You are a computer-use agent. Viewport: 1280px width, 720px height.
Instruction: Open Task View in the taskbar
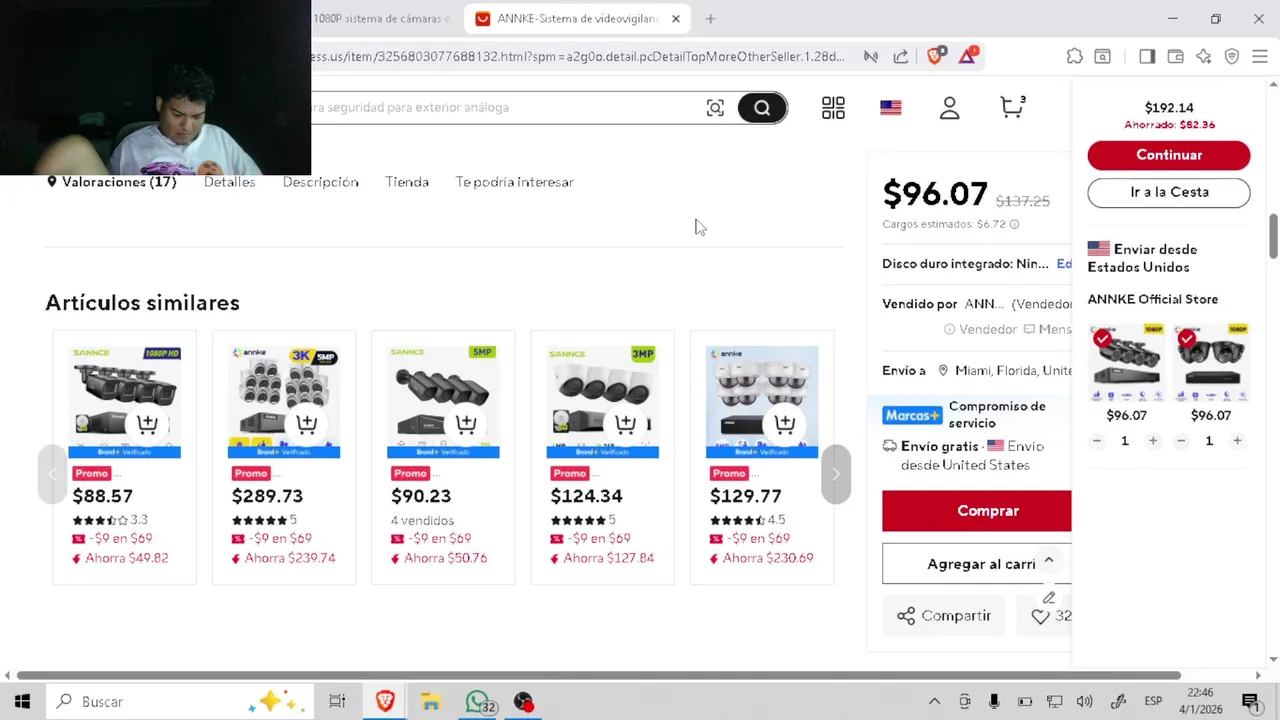tap(337, 702)
